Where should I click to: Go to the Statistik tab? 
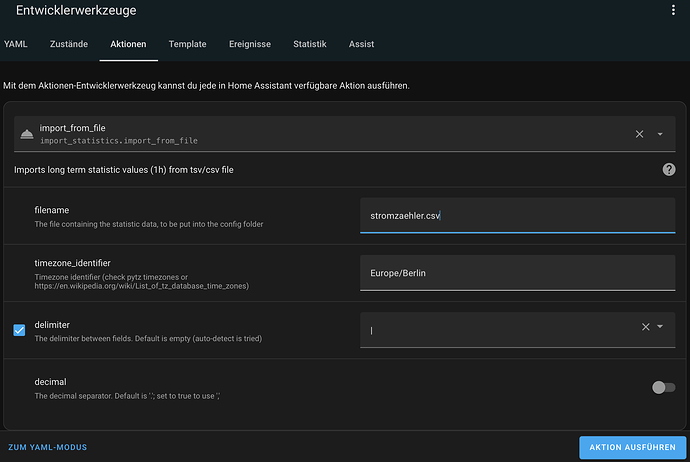point(310,44)
